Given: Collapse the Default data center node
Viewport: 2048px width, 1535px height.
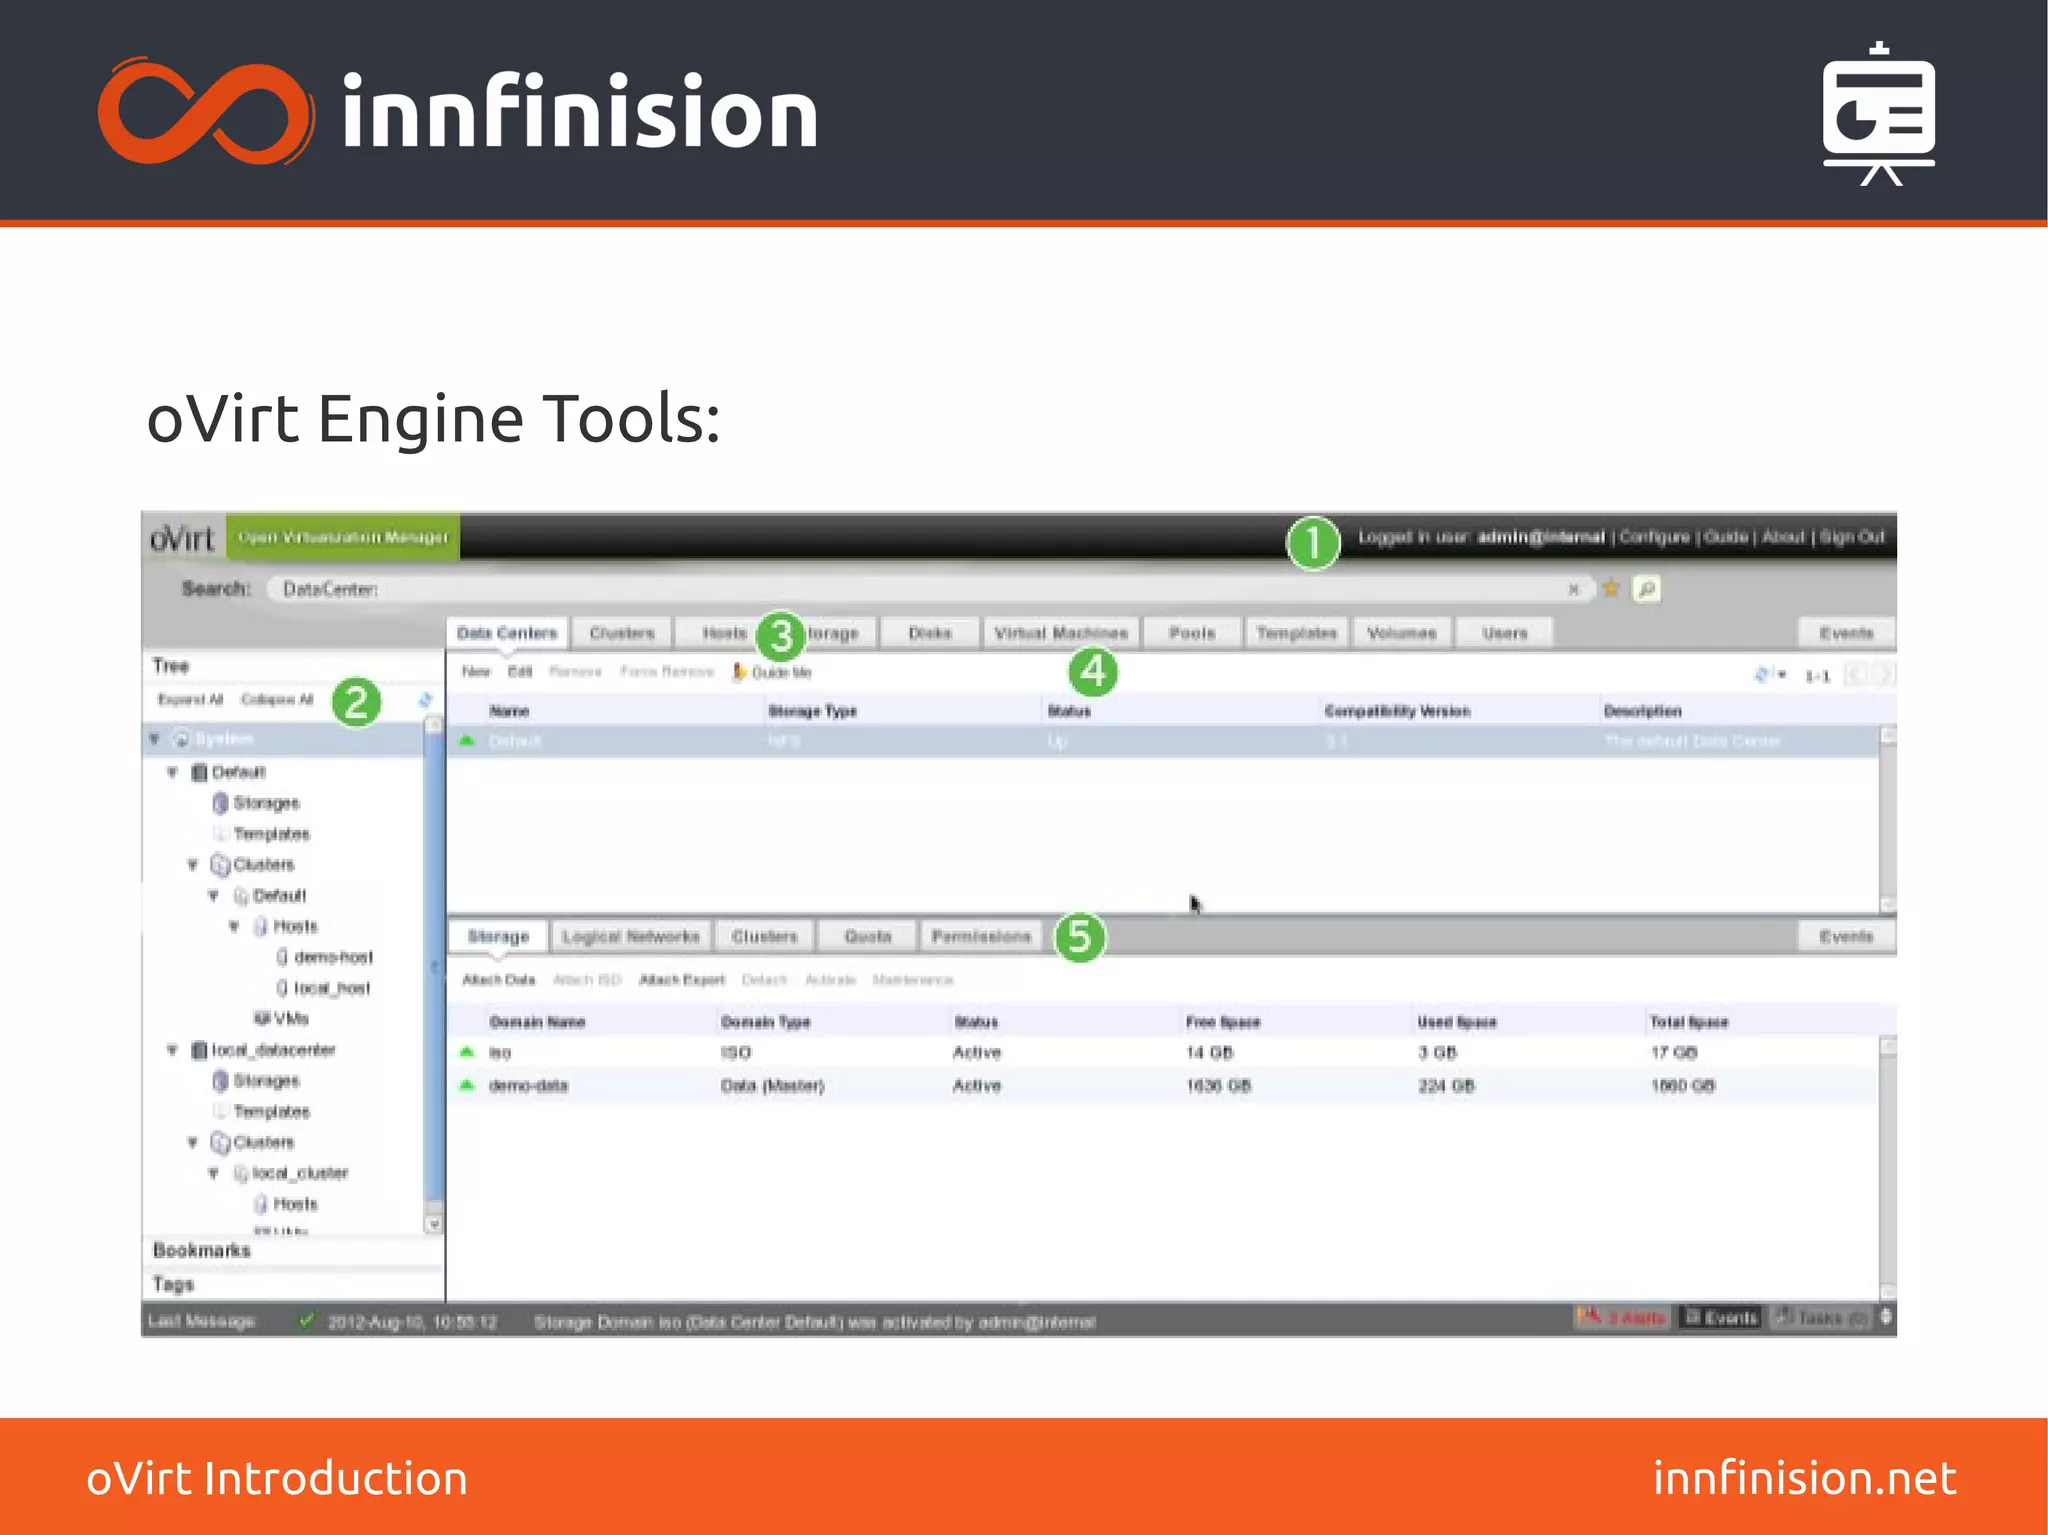Looking at the screenshot, I should click(x=172, y=772).
